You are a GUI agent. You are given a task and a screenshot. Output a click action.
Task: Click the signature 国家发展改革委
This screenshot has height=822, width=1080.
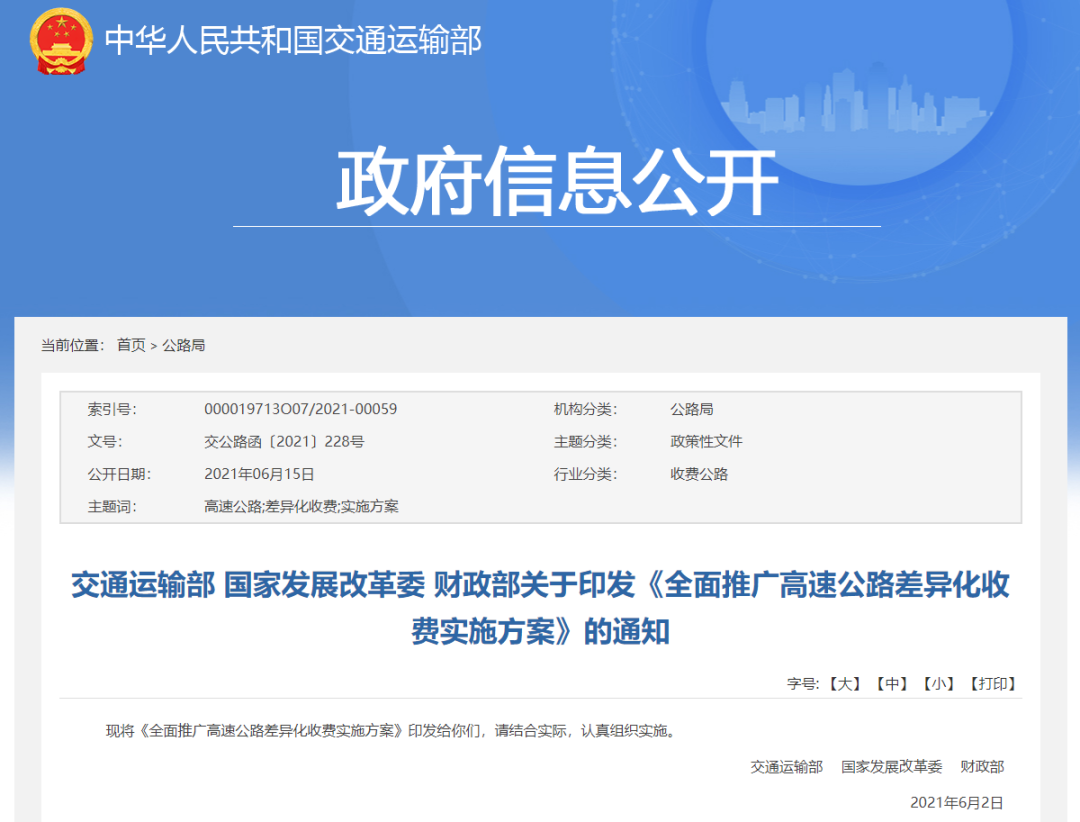891,767
